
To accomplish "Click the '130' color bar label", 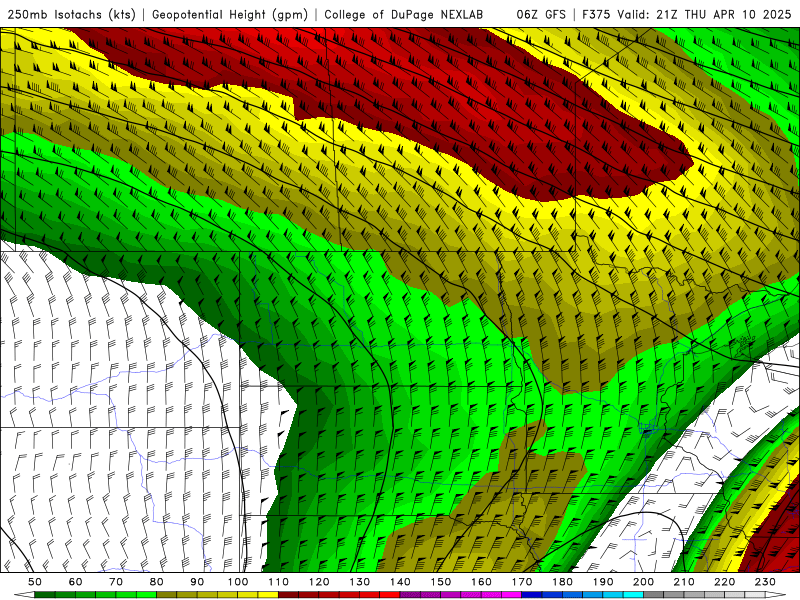I will coord(360,582).
